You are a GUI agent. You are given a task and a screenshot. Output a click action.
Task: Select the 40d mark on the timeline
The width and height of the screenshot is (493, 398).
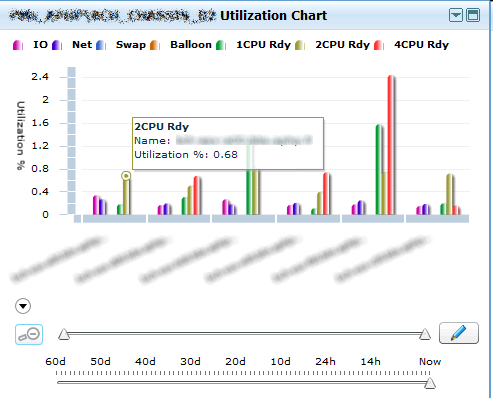145,362
